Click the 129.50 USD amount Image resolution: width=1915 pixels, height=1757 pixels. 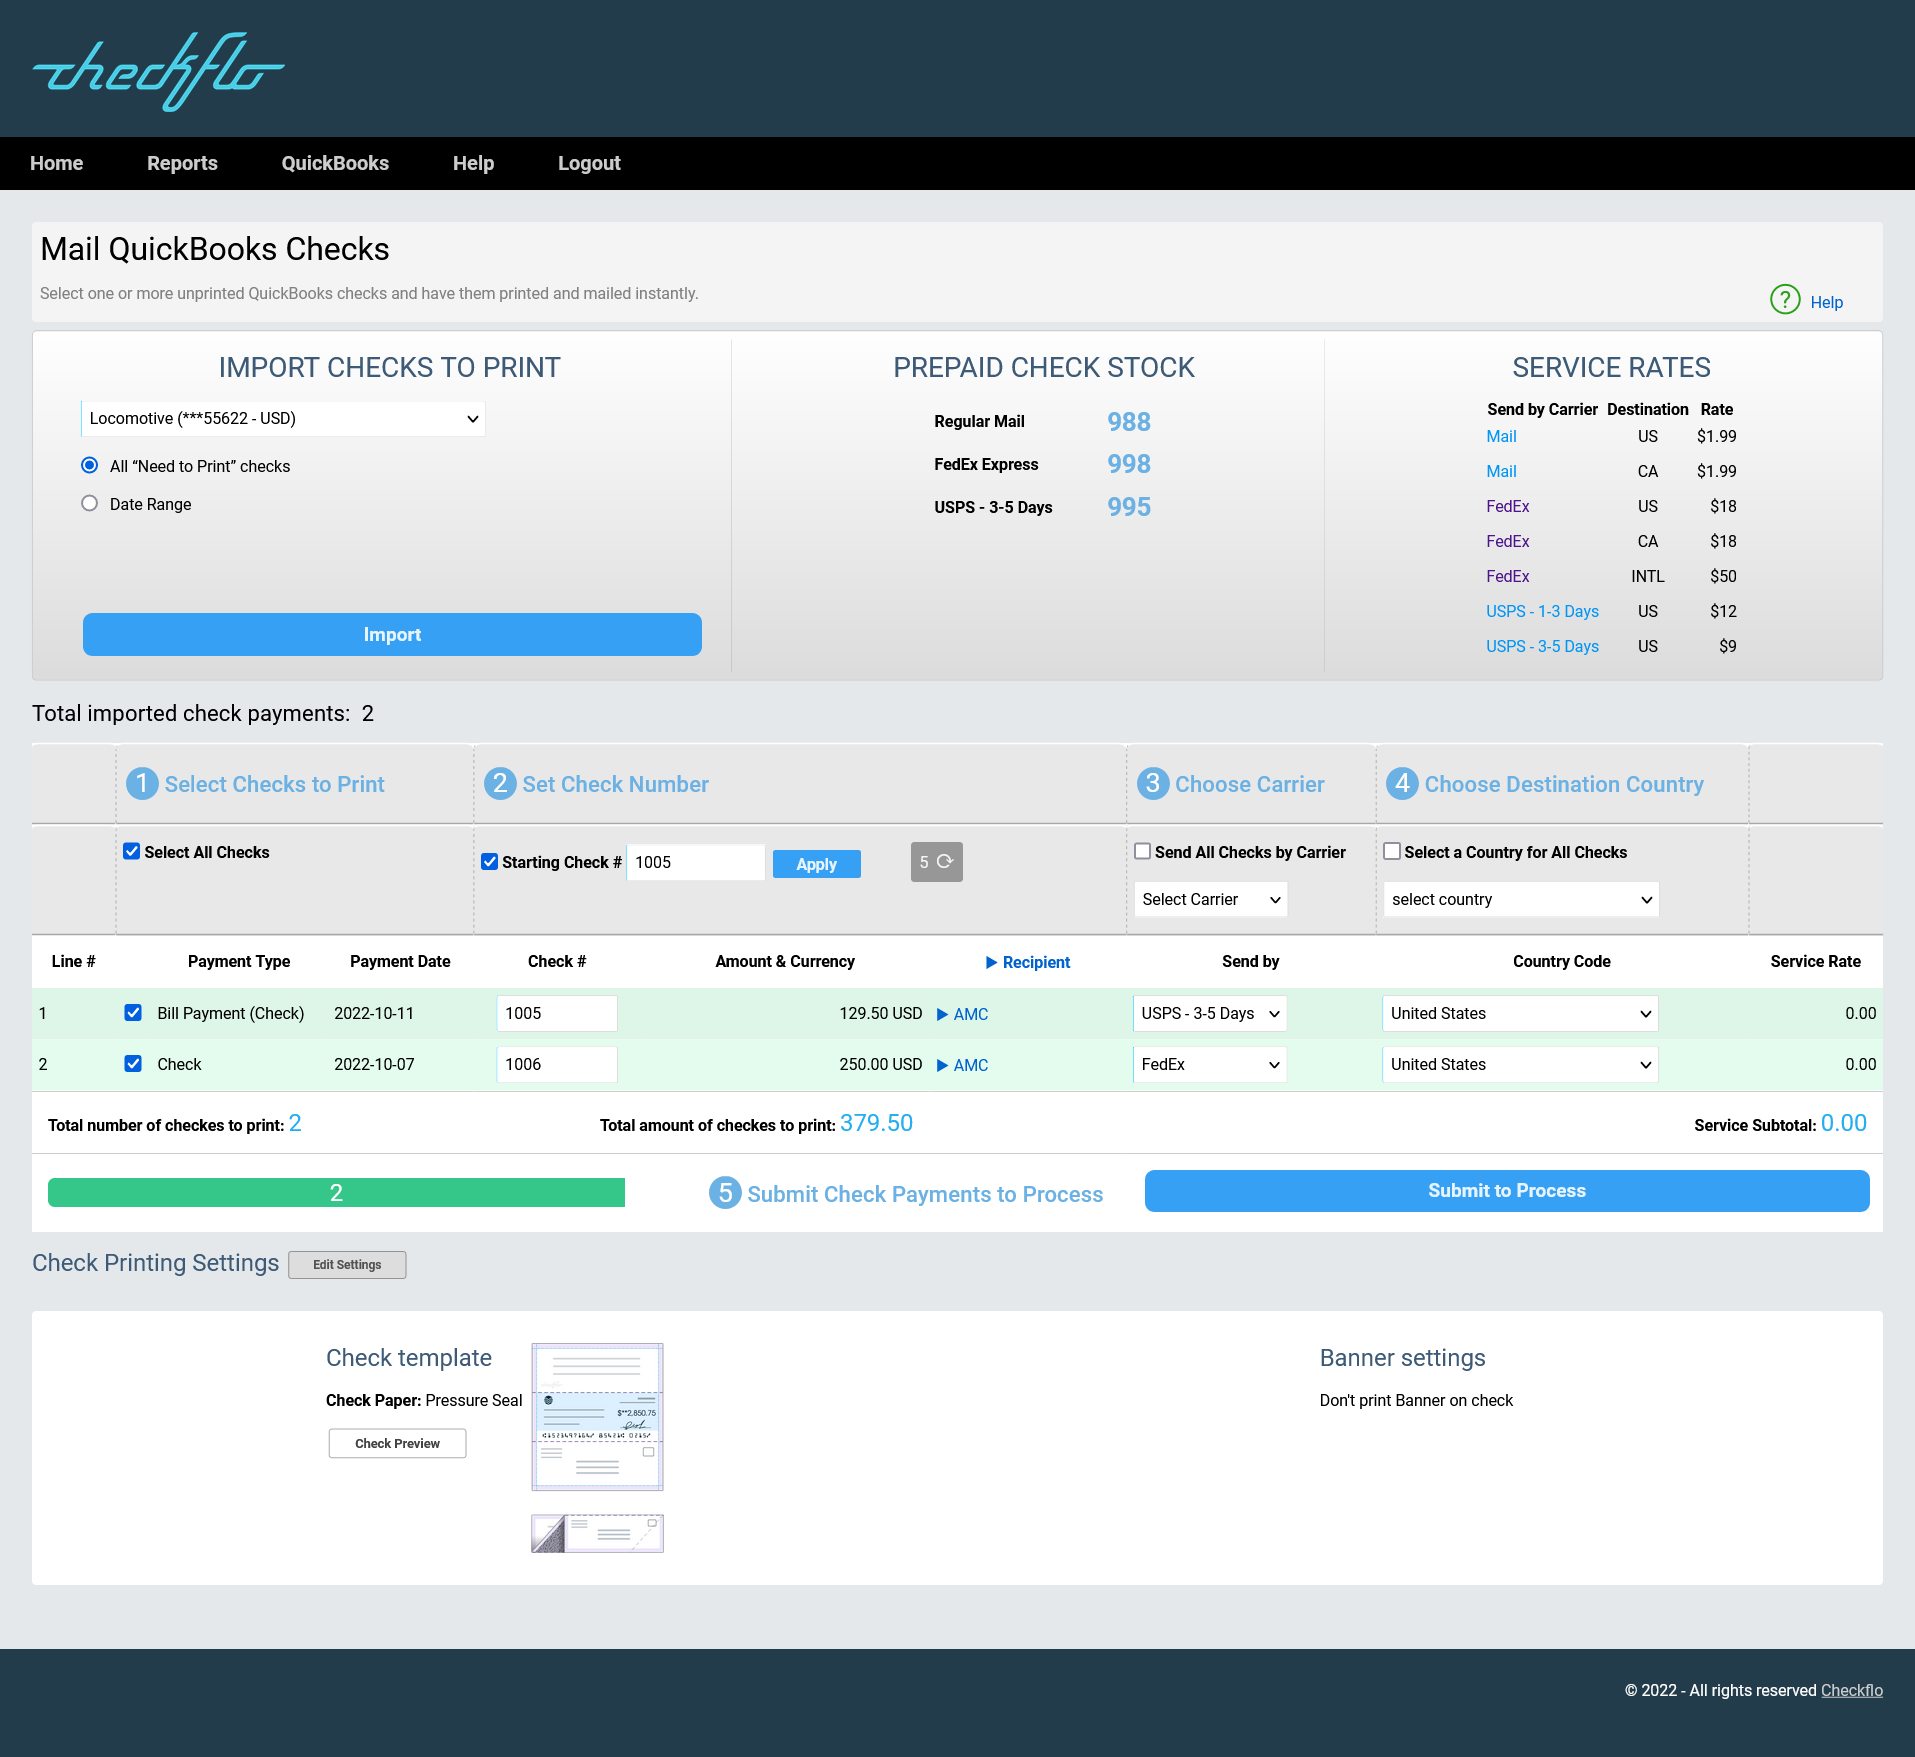click(x=880, y=1013)
